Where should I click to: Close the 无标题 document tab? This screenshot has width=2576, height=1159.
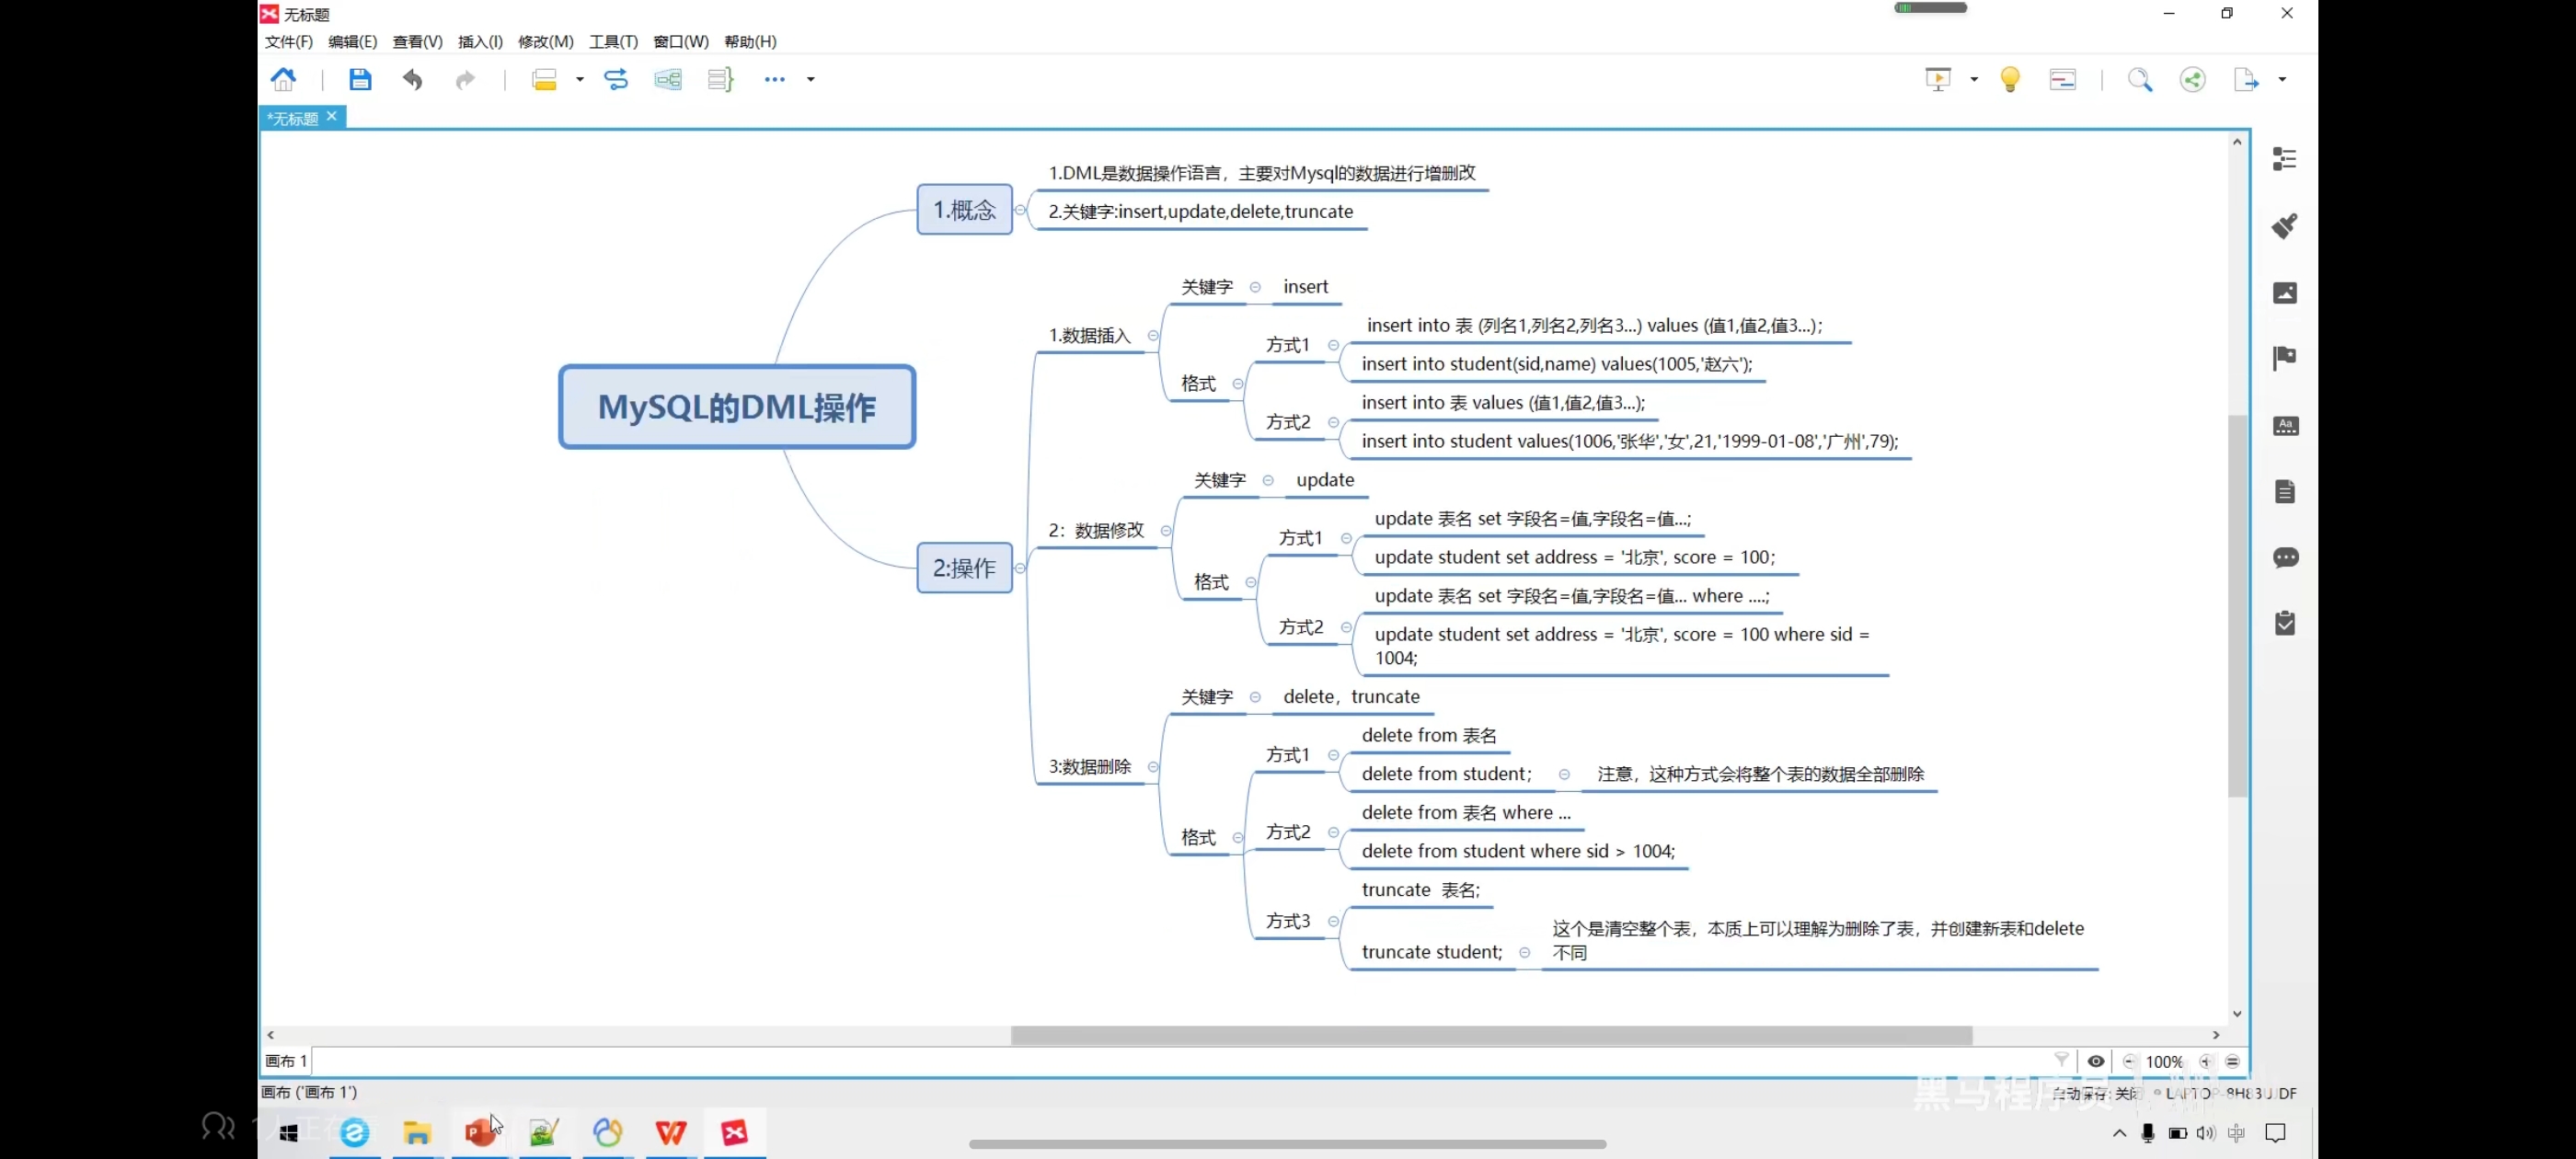click(x=332, y=117)
